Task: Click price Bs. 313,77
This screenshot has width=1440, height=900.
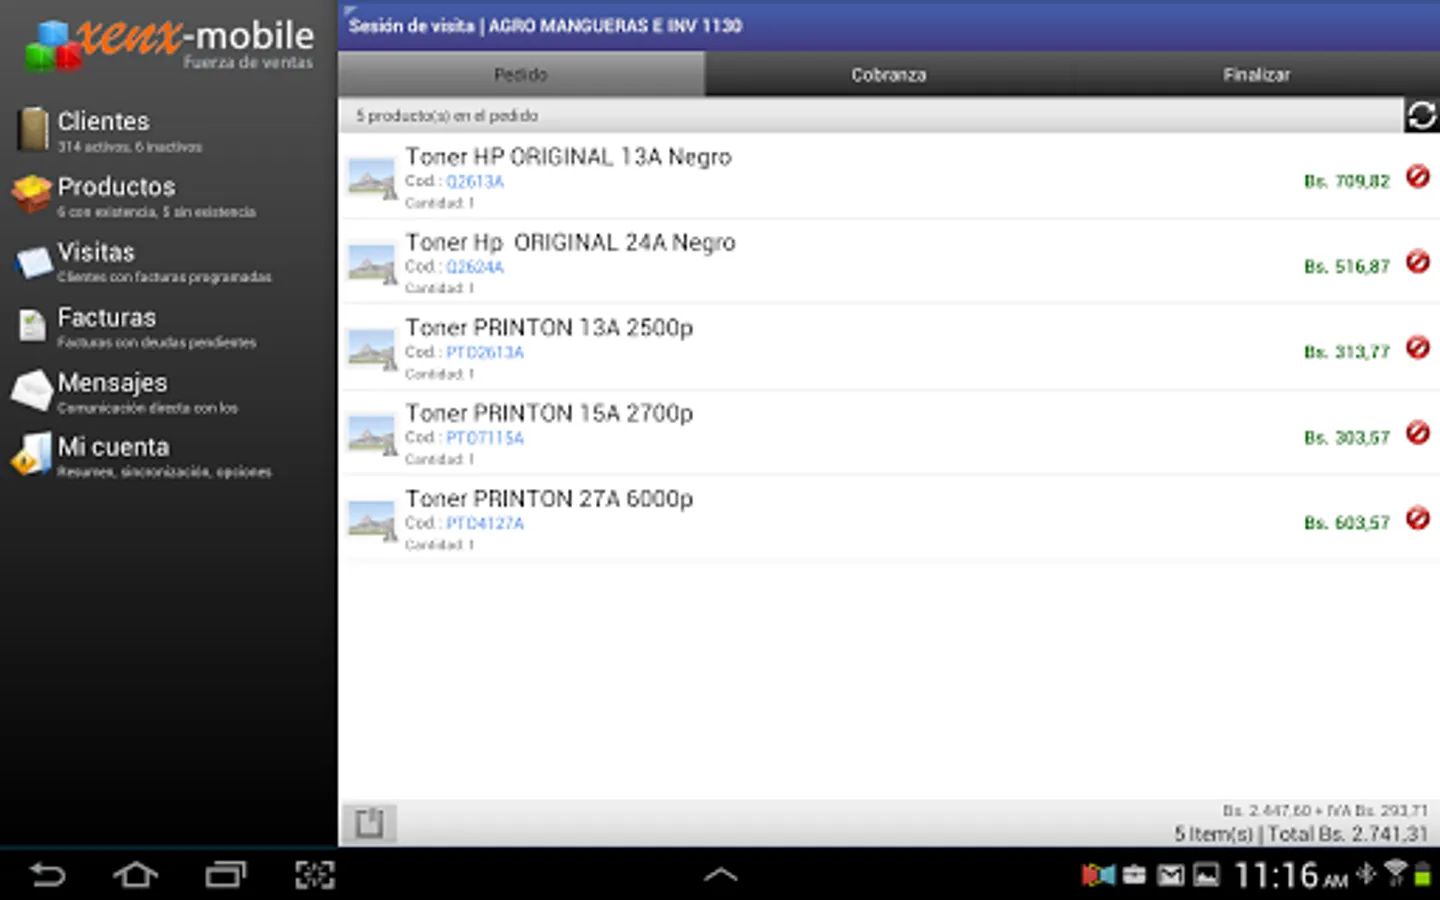Action: point(1346,352)
